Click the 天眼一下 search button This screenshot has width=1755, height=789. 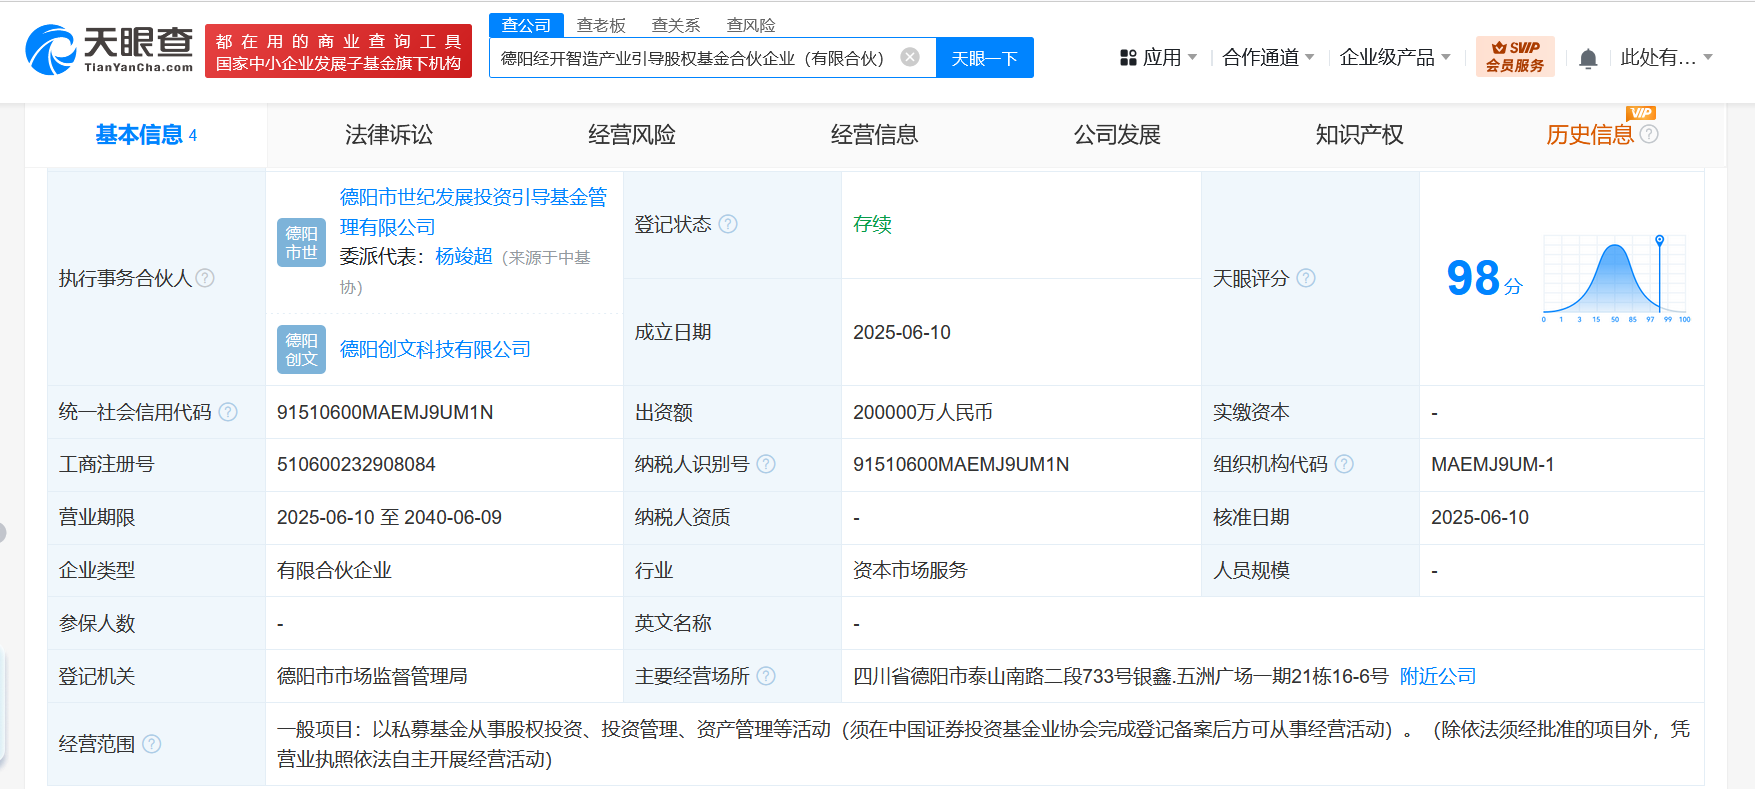pyautogui.click(x=984, y=58)
